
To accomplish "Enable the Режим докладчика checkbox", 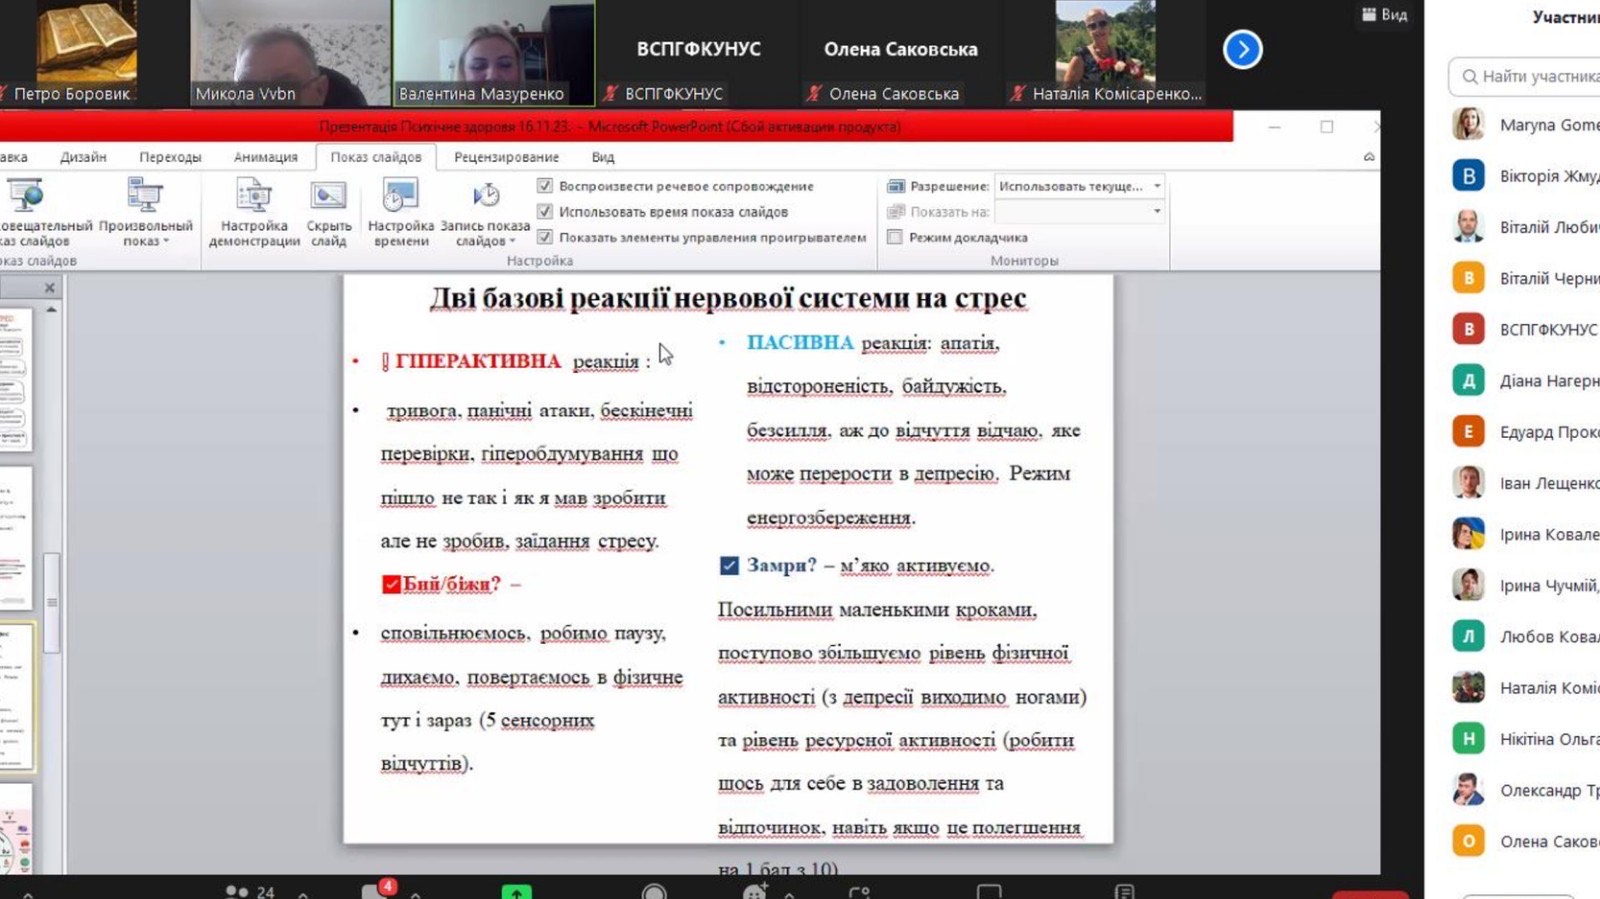I will [895, 237].
